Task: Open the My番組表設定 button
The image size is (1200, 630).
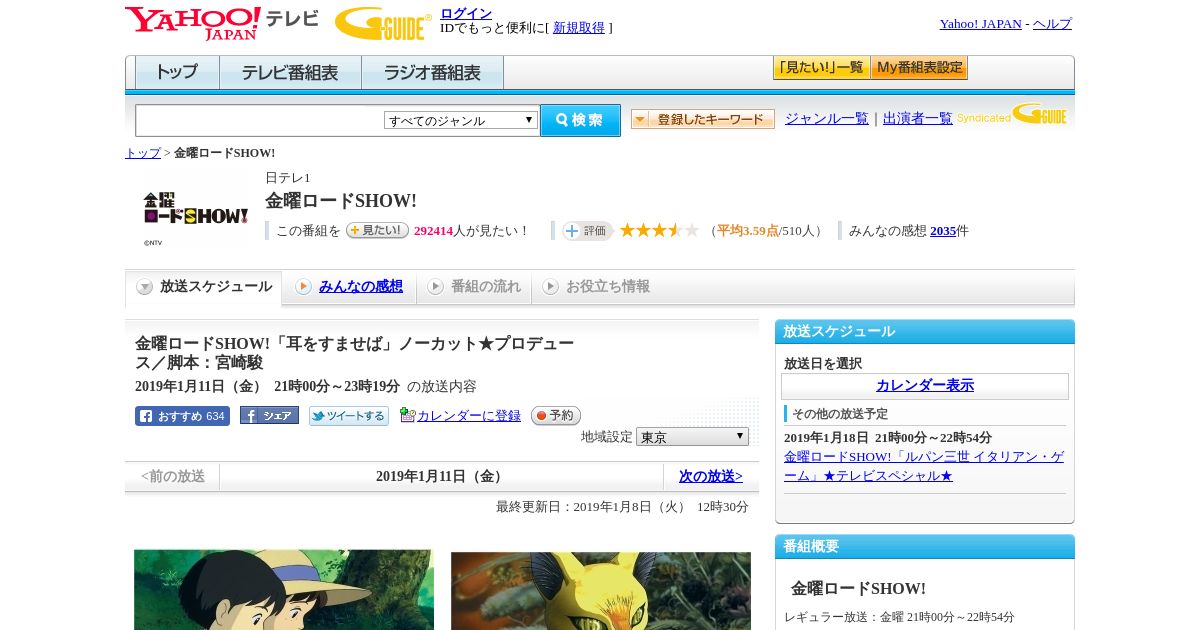Action: 919,68
